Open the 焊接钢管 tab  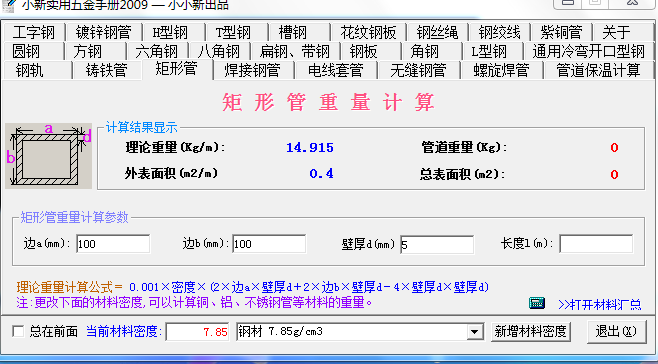[253, 70]
